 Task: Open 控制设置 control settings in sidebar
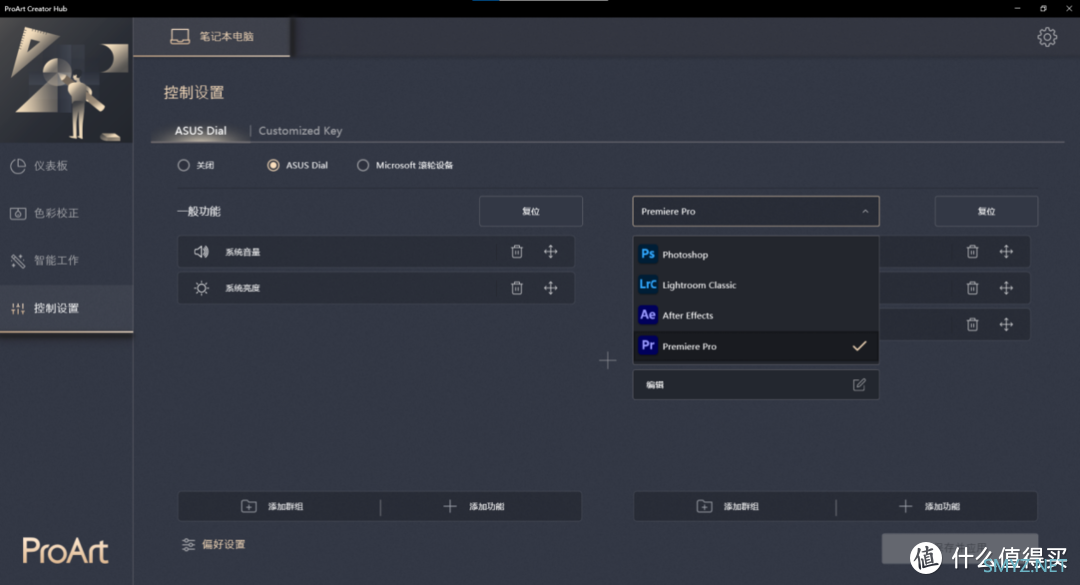pyautogui.click(x=66, y=308)
